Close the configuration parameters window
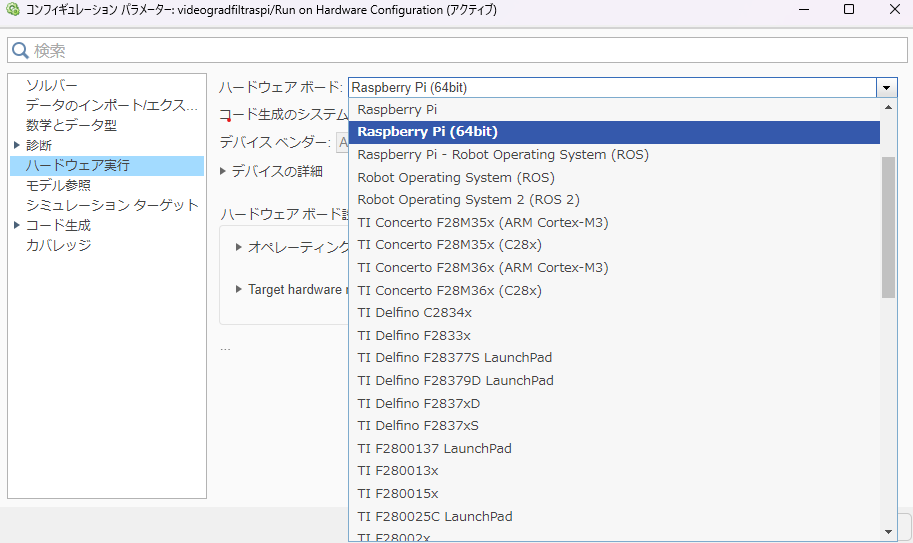Viewport: 913px width, 543px height. pyautogui.click(x=895, y=9)
